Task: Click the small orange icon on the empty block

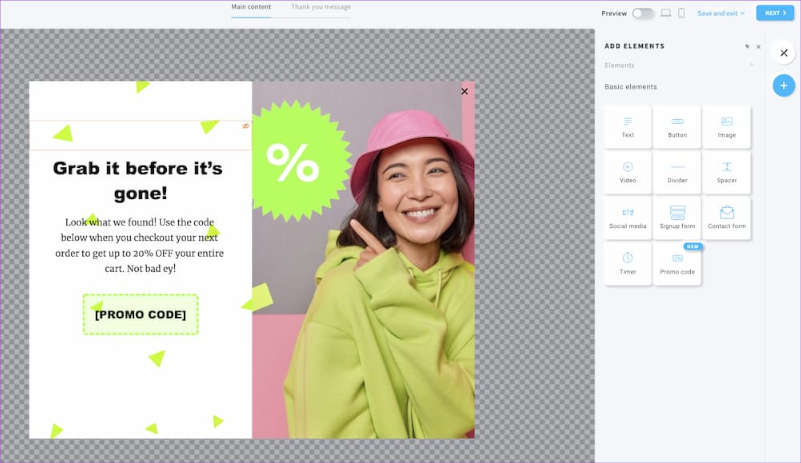Action: coord(246,126)
